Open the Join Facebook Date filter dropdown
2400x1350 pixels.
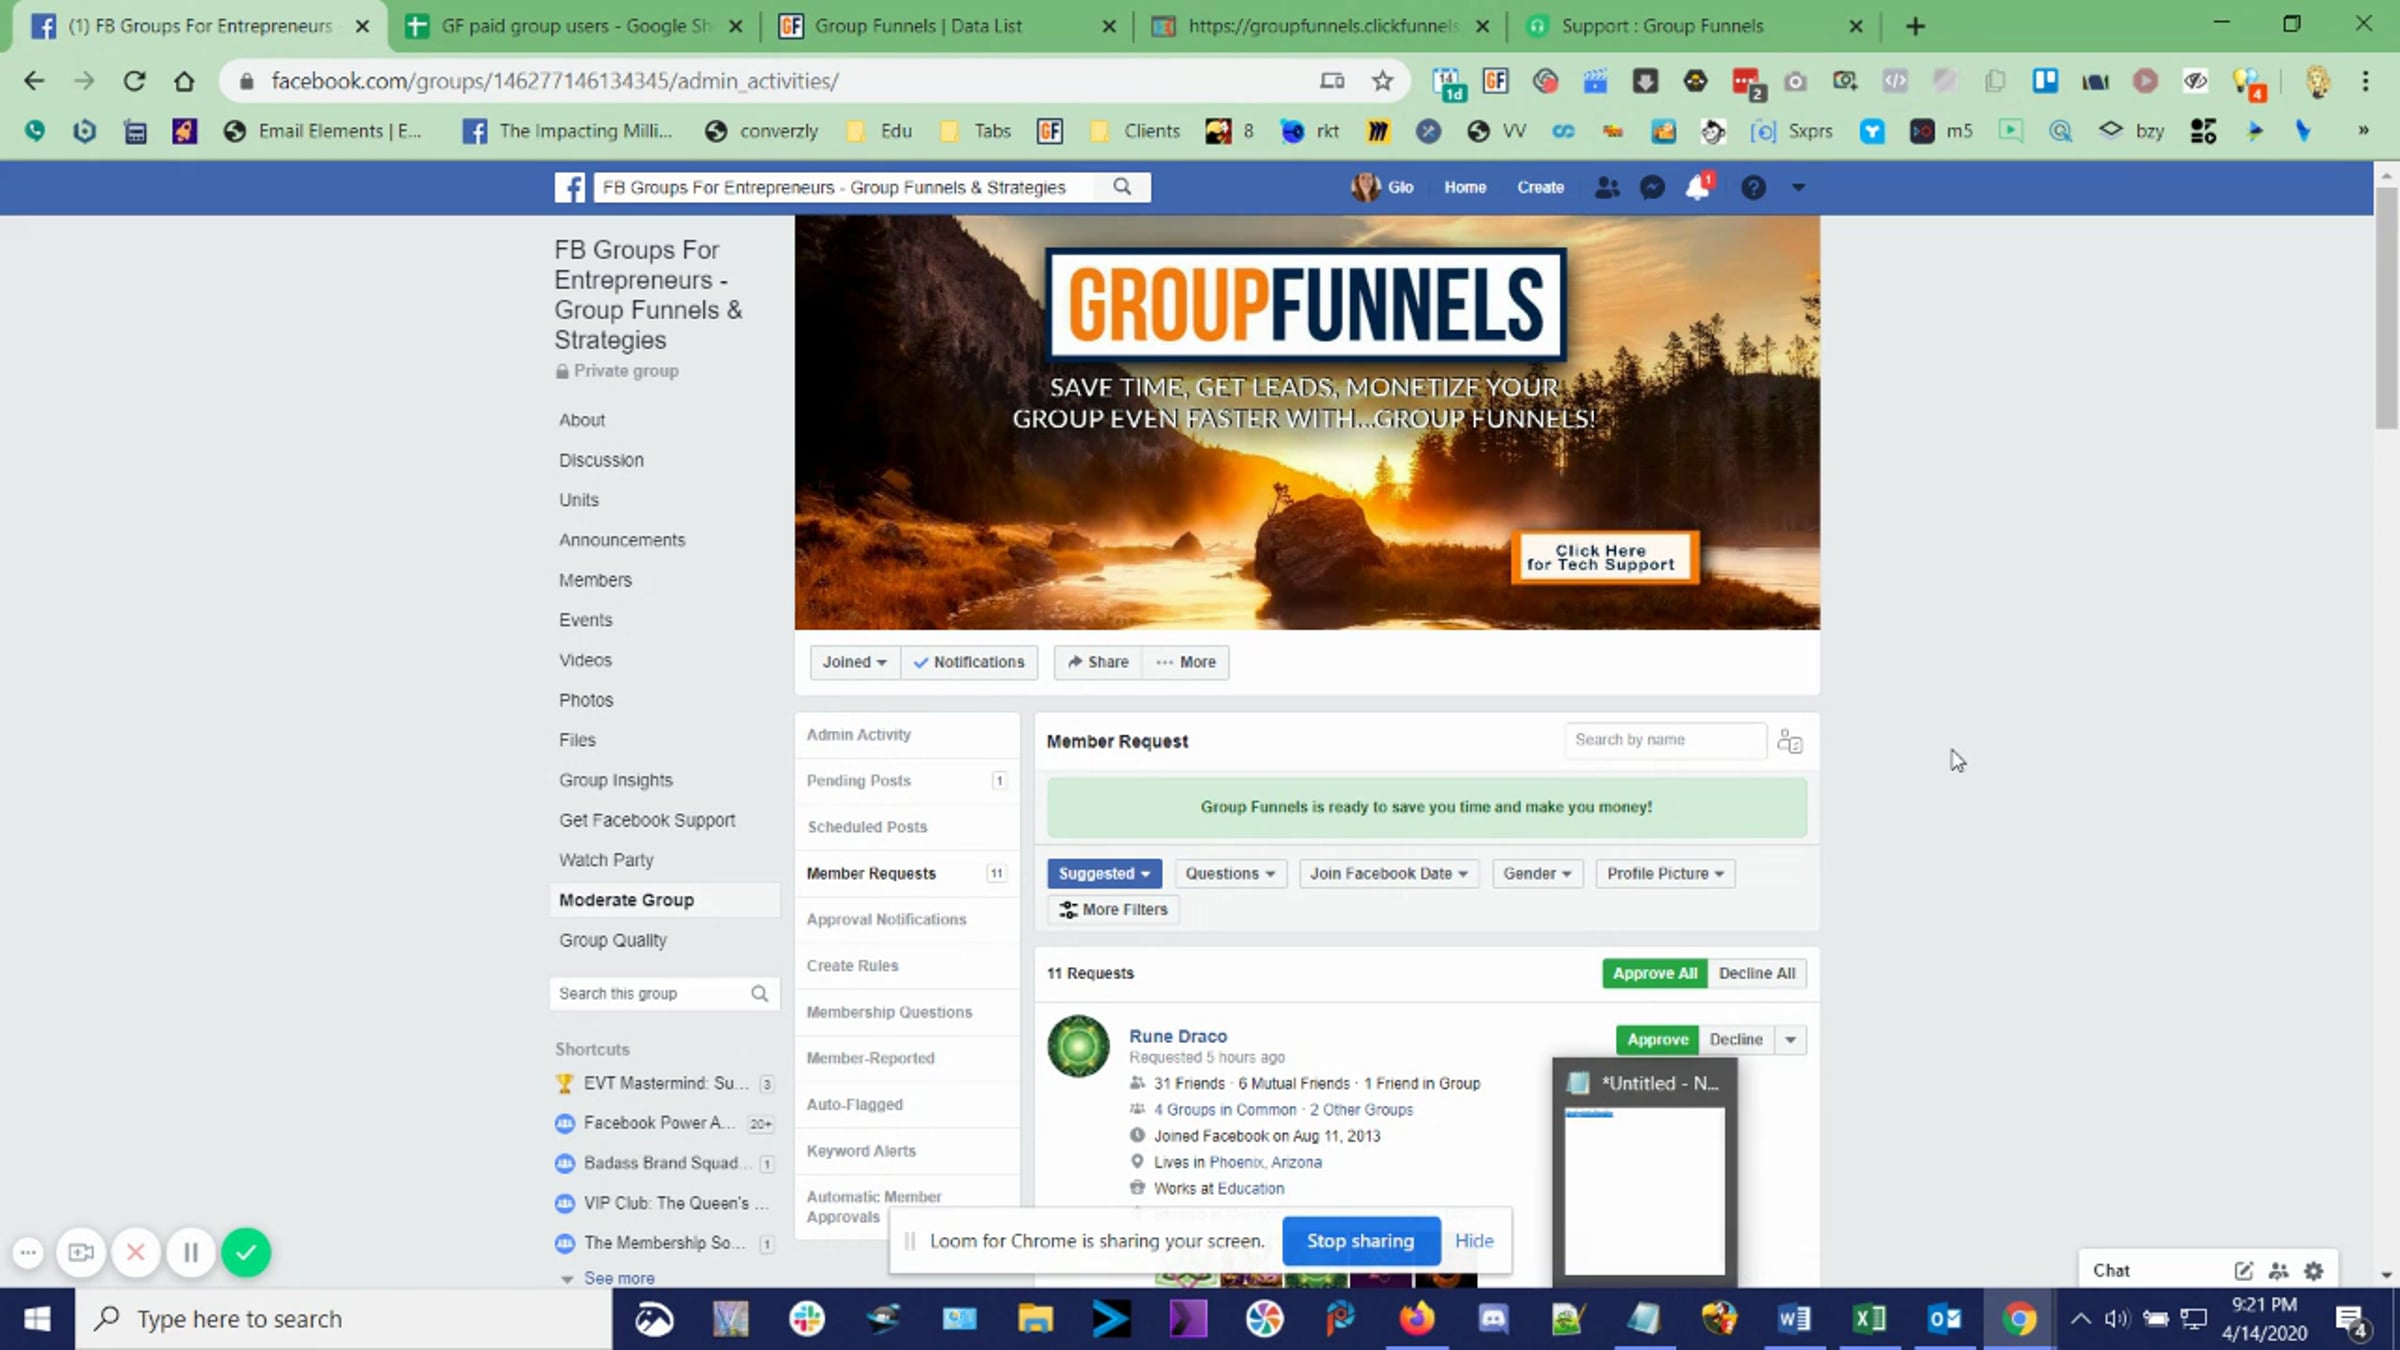point(1388,873)
